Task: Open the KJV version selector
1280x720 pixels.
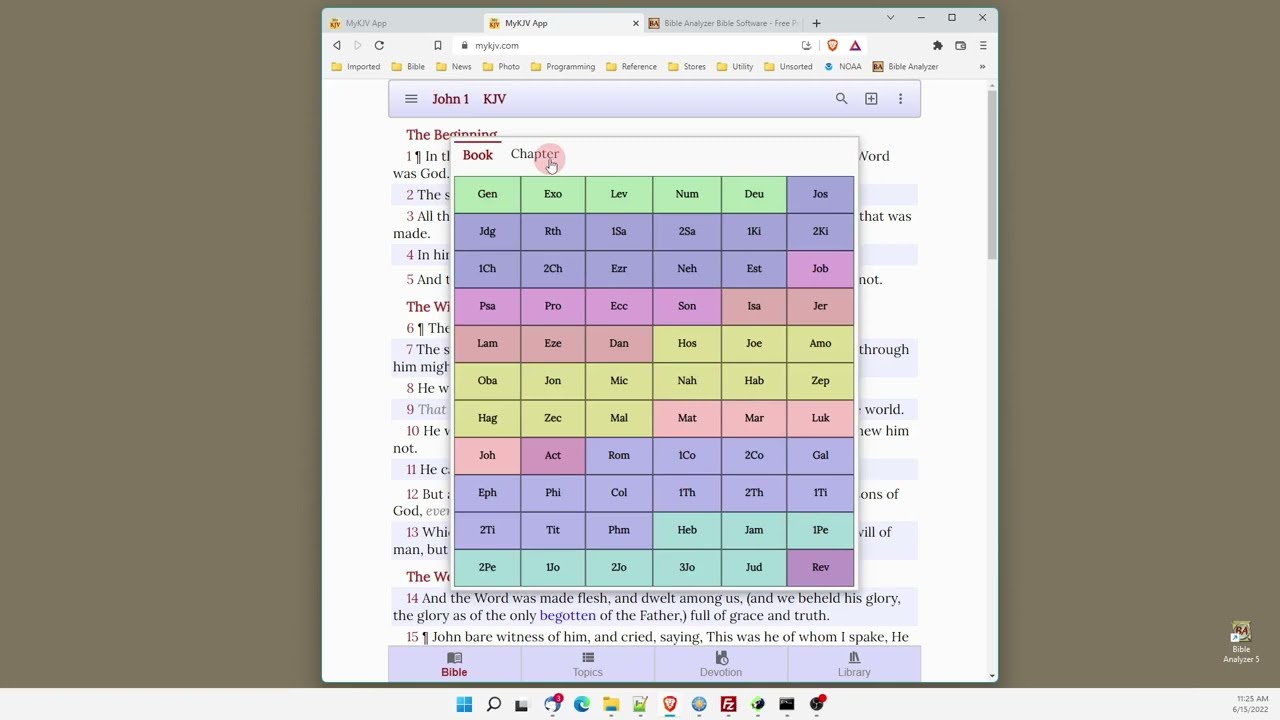Action: [x=494, y=99]
